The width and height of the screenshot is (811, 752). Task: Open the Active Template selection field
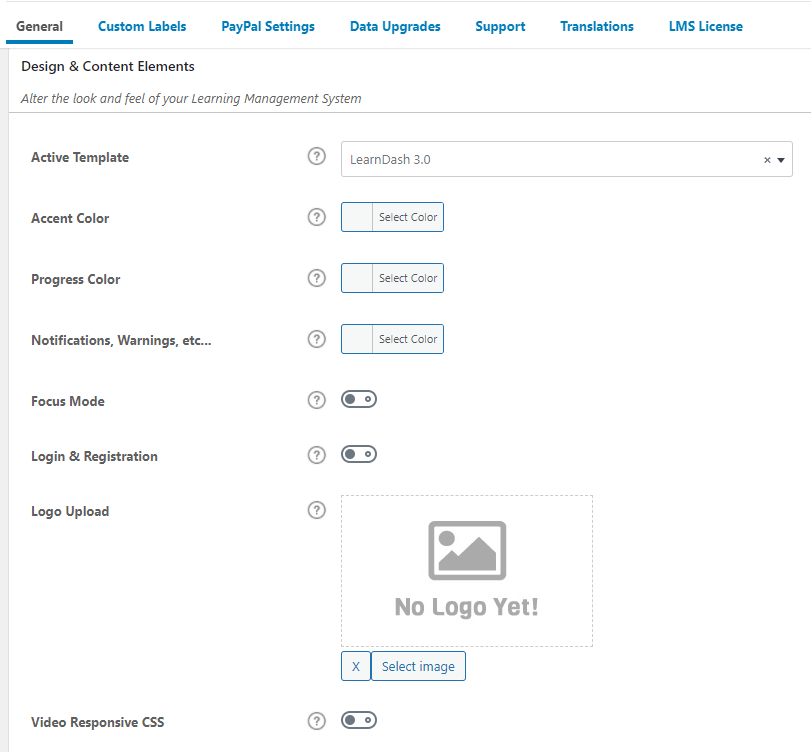pos(550,159)
